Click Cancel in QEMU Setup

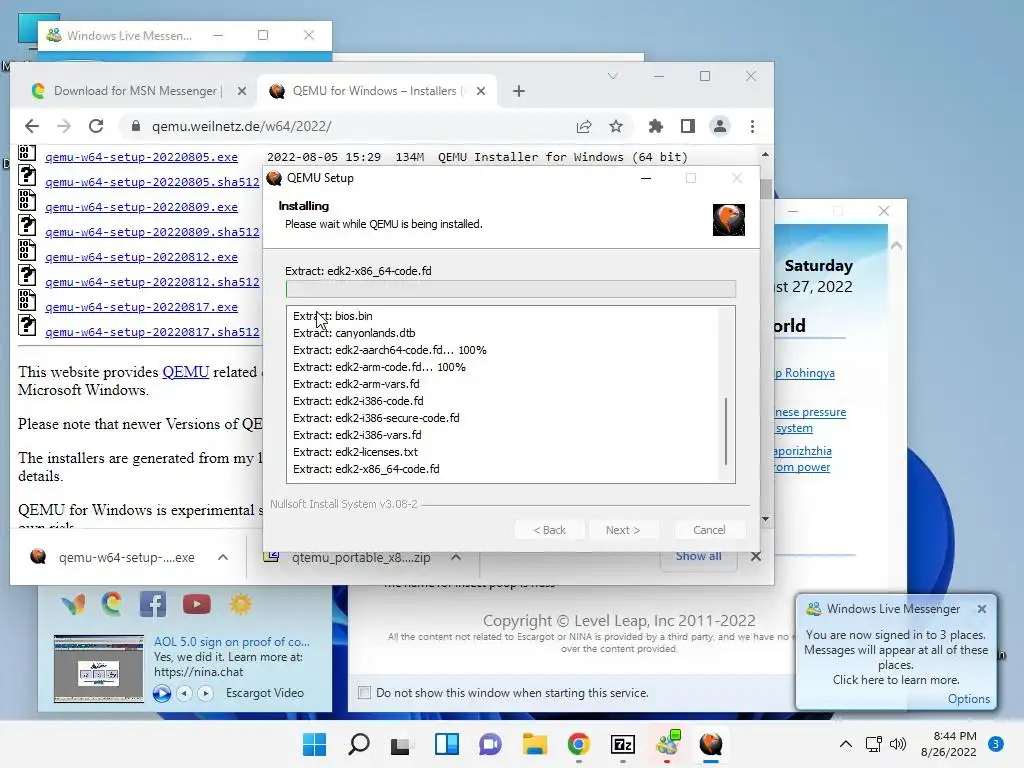709,530
